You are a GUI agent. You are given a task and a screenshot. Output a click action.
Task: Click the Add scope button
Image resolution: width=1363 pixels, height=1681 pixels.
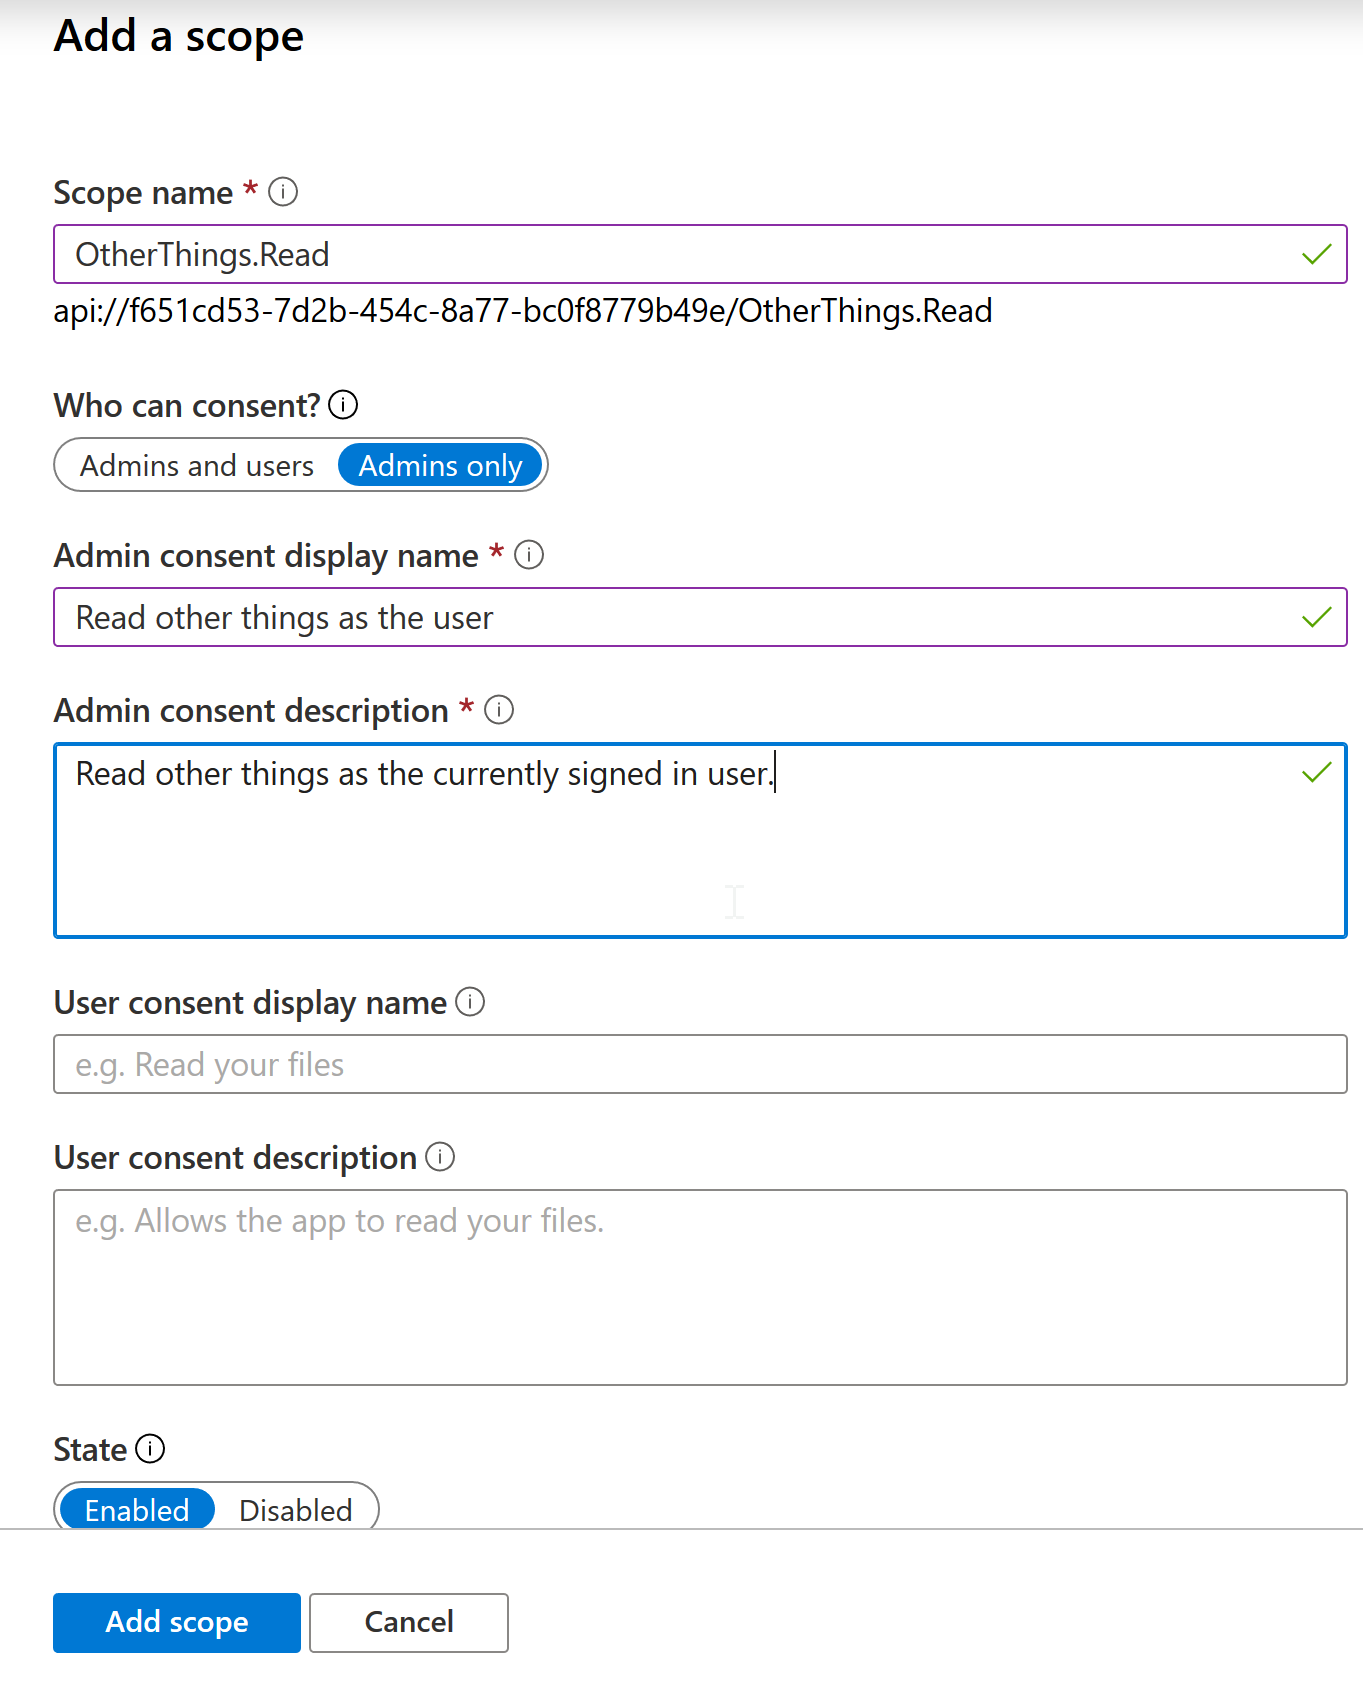click(x=176, y=1622)
